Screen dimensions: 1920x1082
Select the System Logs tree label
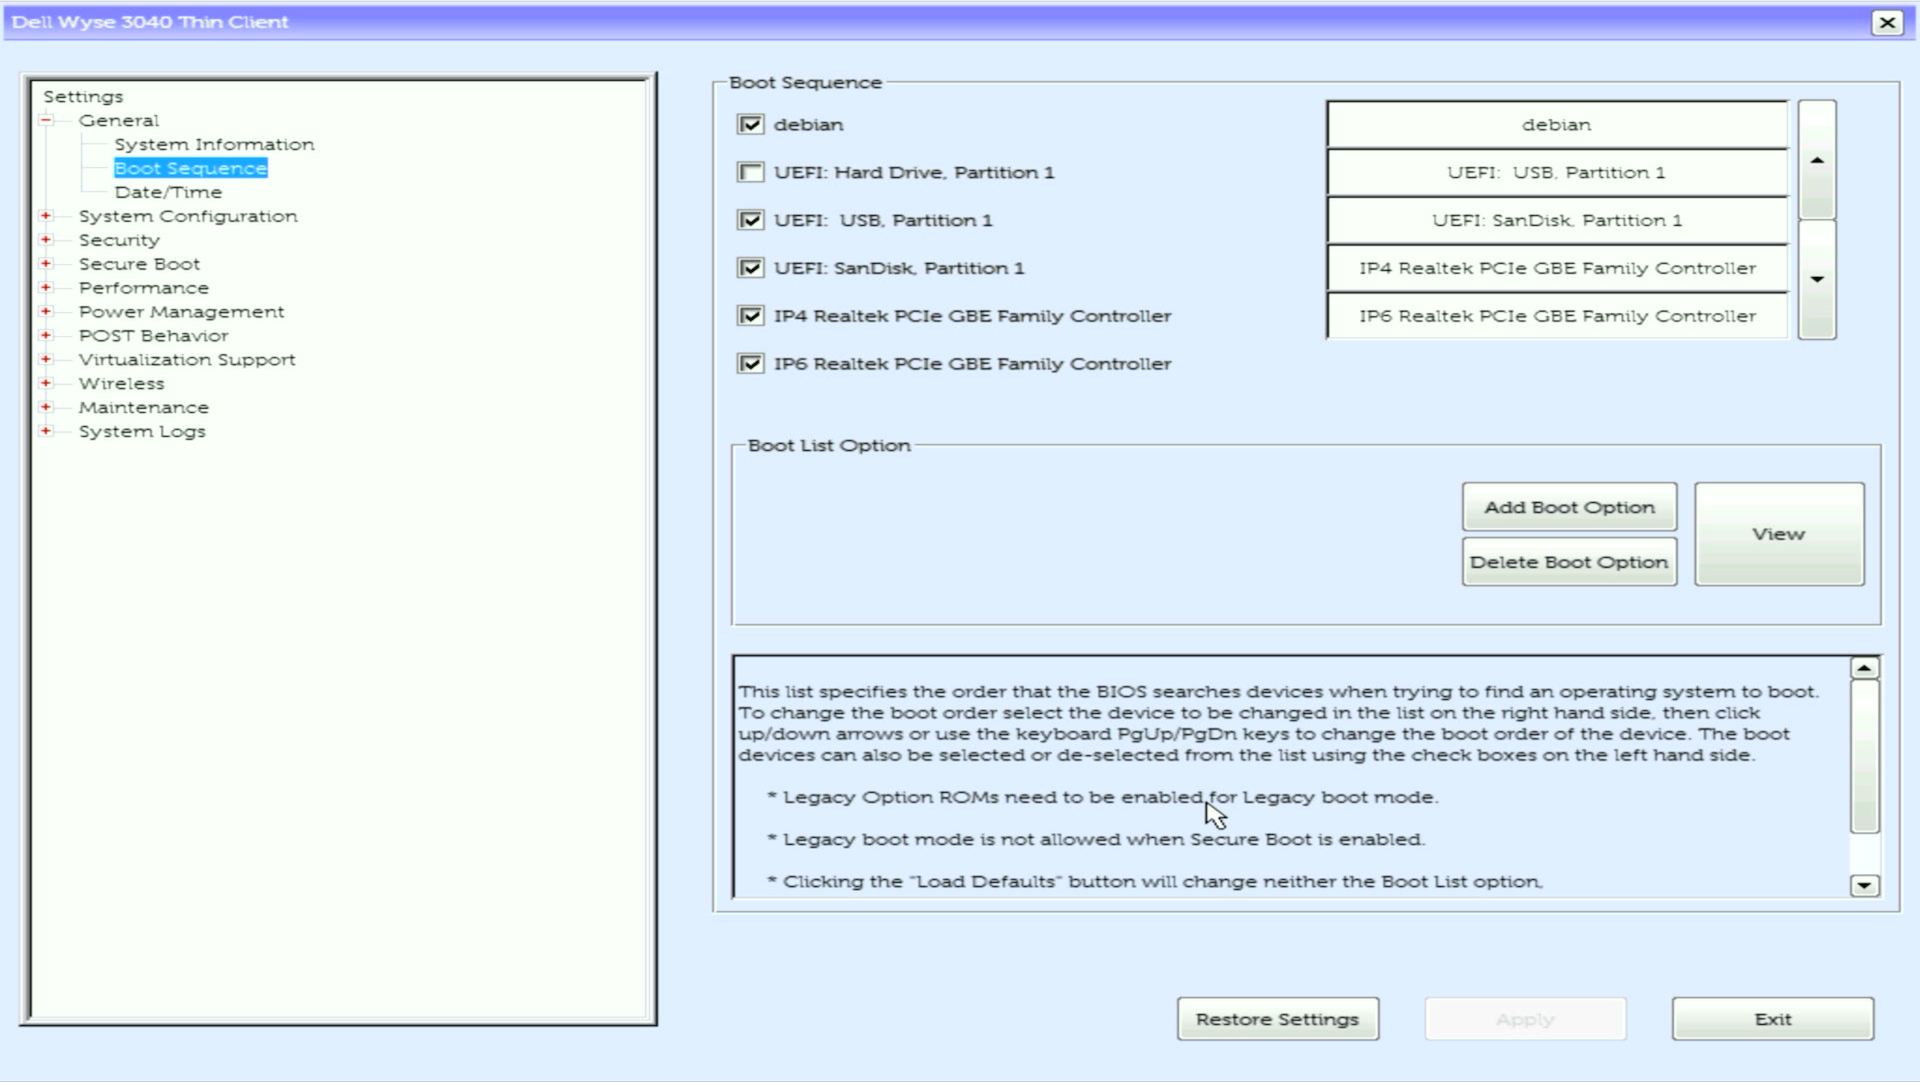coord(142,432)
